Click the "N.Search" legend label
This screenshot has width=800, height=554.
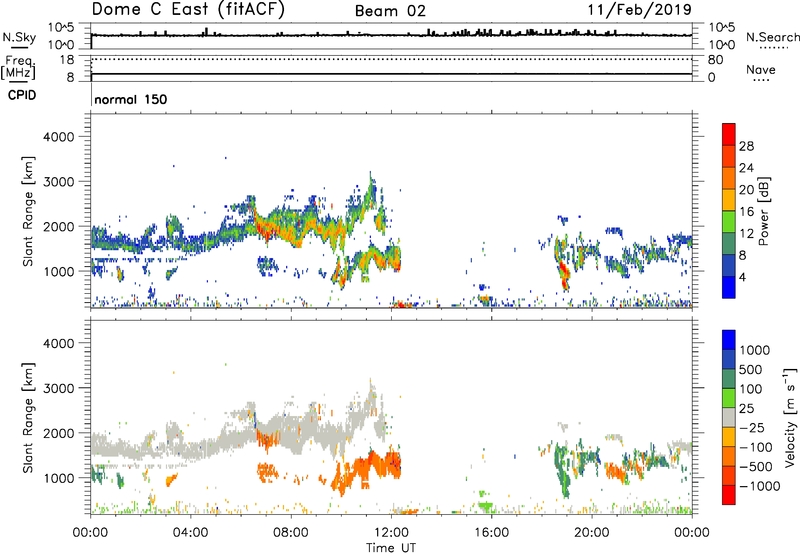click(x=772, y=37)
